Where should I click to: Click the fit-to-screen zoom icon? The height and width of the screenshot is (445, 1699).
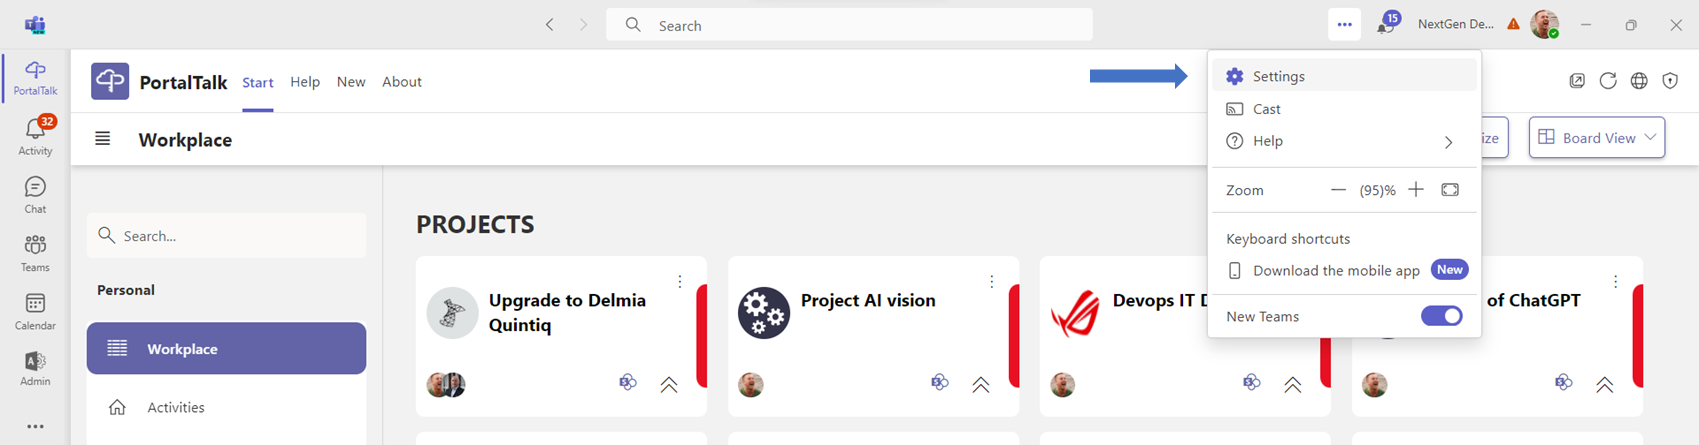pyautogui.click(x=1450, y=190)
